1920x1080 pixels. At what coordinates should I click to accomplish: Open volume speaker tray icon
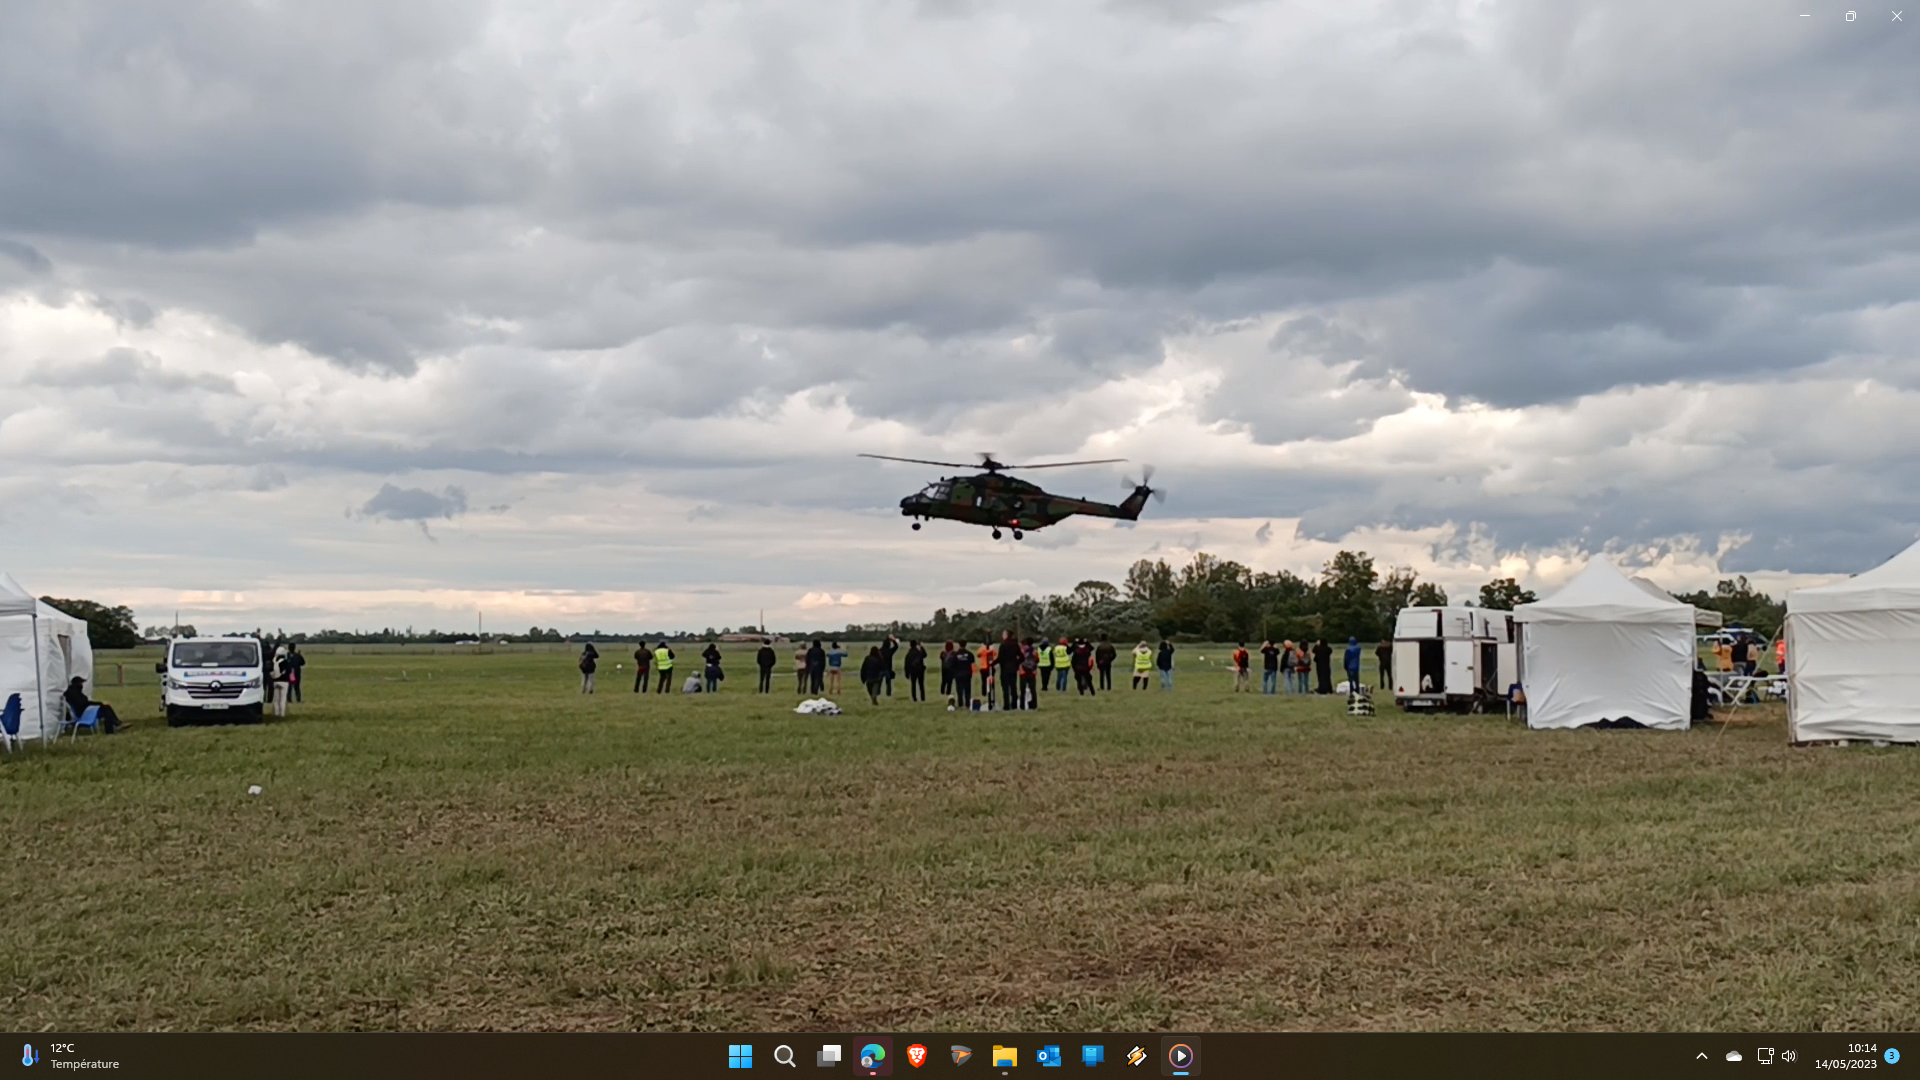[1789, 1056]
